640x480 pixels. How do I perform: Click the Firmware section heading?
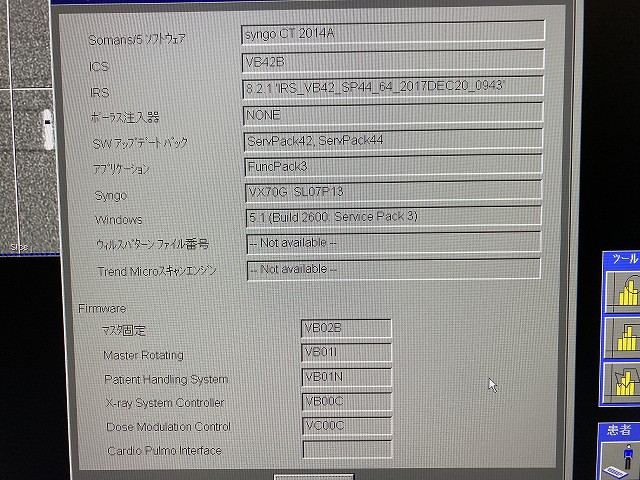point(102,309)
